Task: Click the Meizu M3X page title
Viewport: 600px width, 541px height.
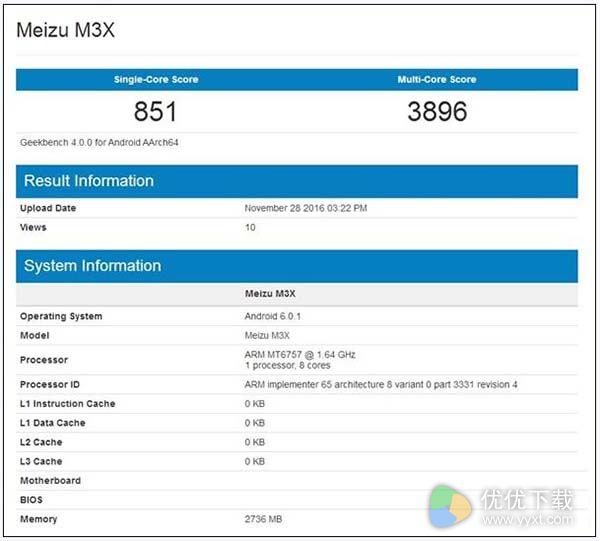Action: [x=65, y=30]
